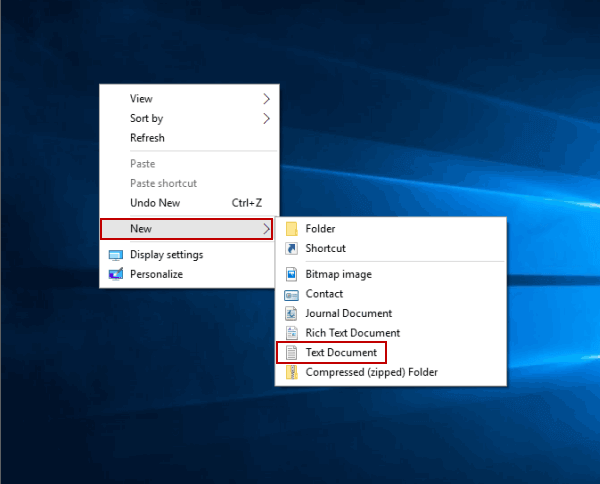The width and height of the screenshot is (600, 484).
Task: Click the Folder icon in New submenu
Action: [292, 229]
